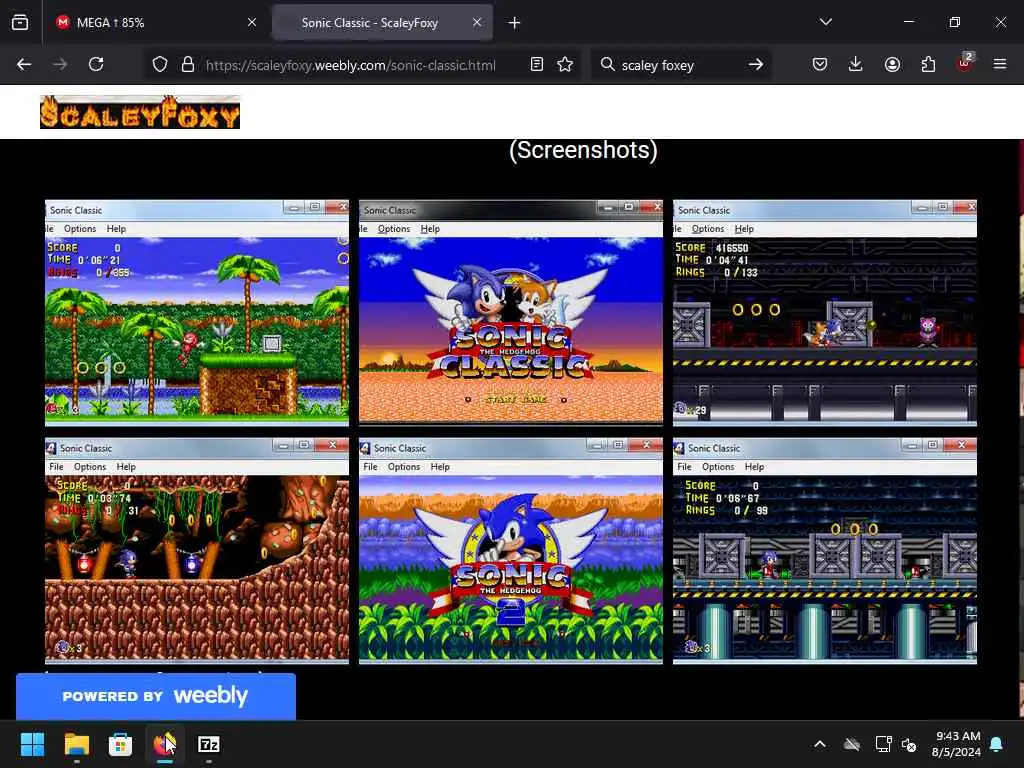Toggle reader view icon in address bar

coord(537,64)
